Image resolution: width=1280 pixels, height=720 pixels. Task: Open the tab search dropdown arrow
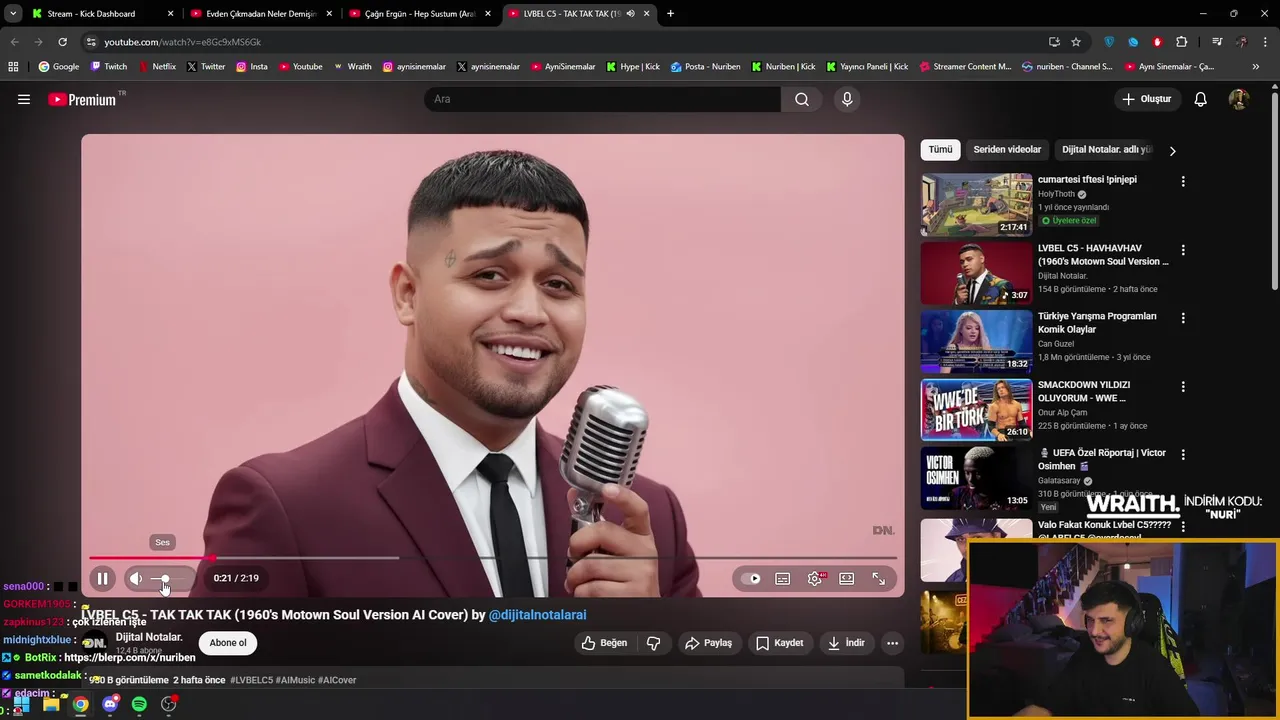(x=13, y=13)
